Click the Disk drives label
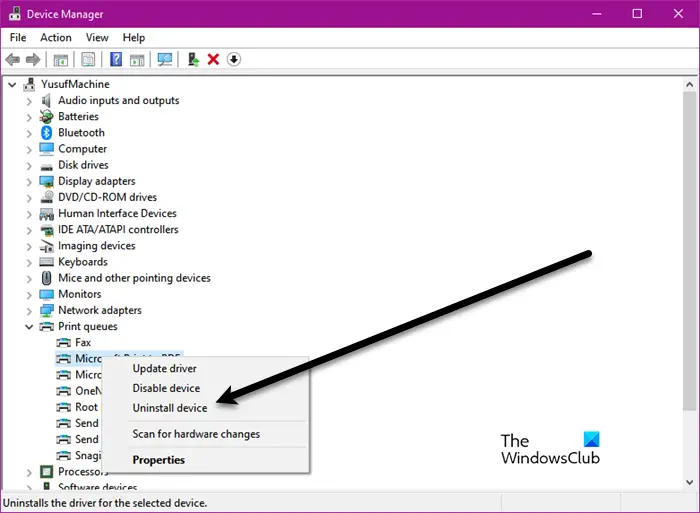 [x=83, y=165]
